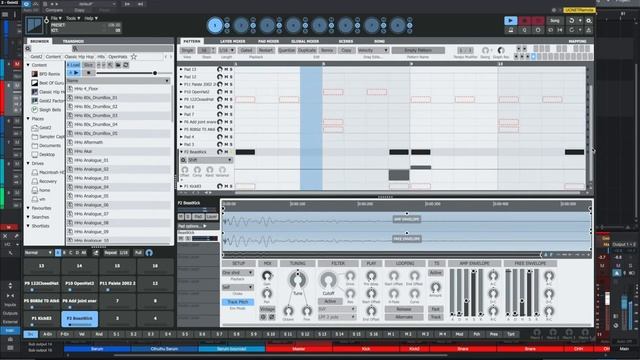
Task: Click the folder icon in browser toolbar
Action: point(118,65)
